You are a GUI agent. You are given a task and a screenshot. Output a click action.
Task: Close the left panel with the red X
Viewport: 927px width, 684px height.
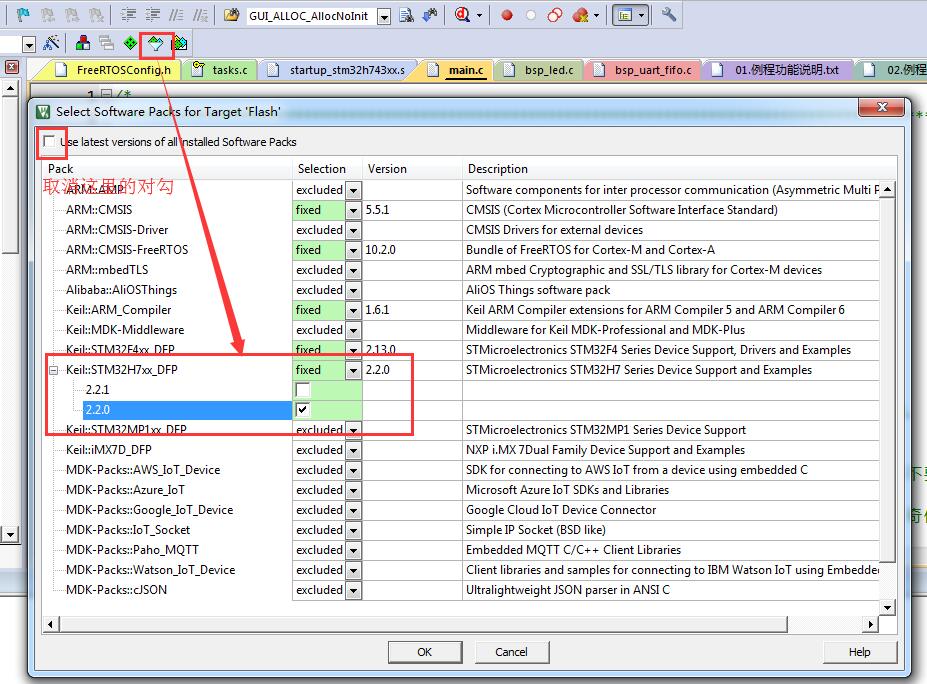[x=11, y=67]
